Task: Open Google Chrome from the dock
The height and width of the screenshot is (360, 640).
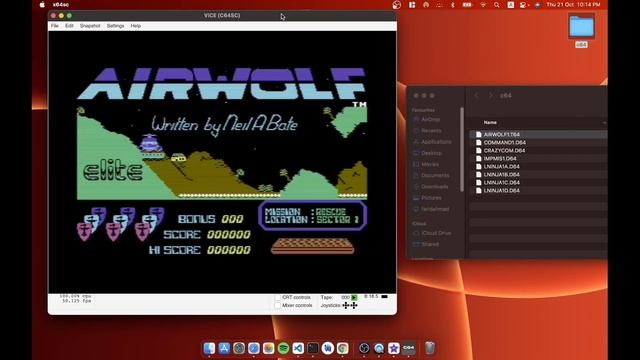Action: (342, 348)
